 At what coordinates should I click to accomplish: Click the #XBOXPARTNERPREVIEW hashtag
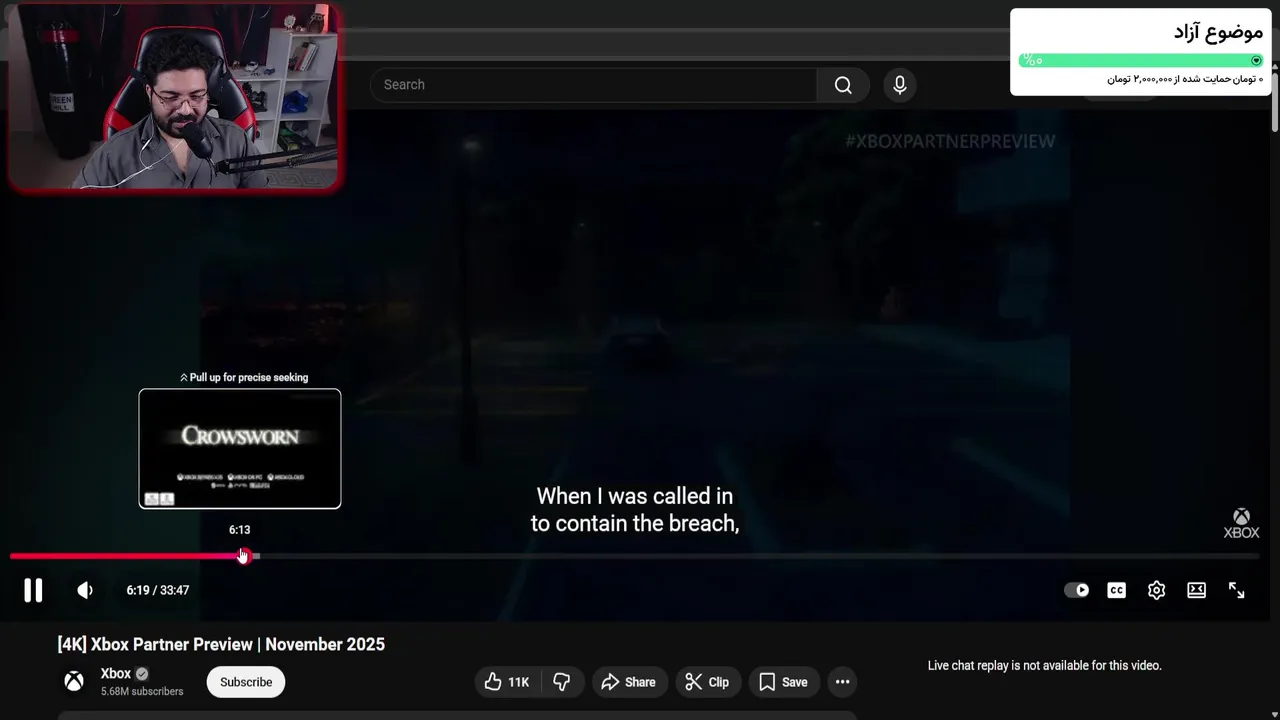coord(950,142)
